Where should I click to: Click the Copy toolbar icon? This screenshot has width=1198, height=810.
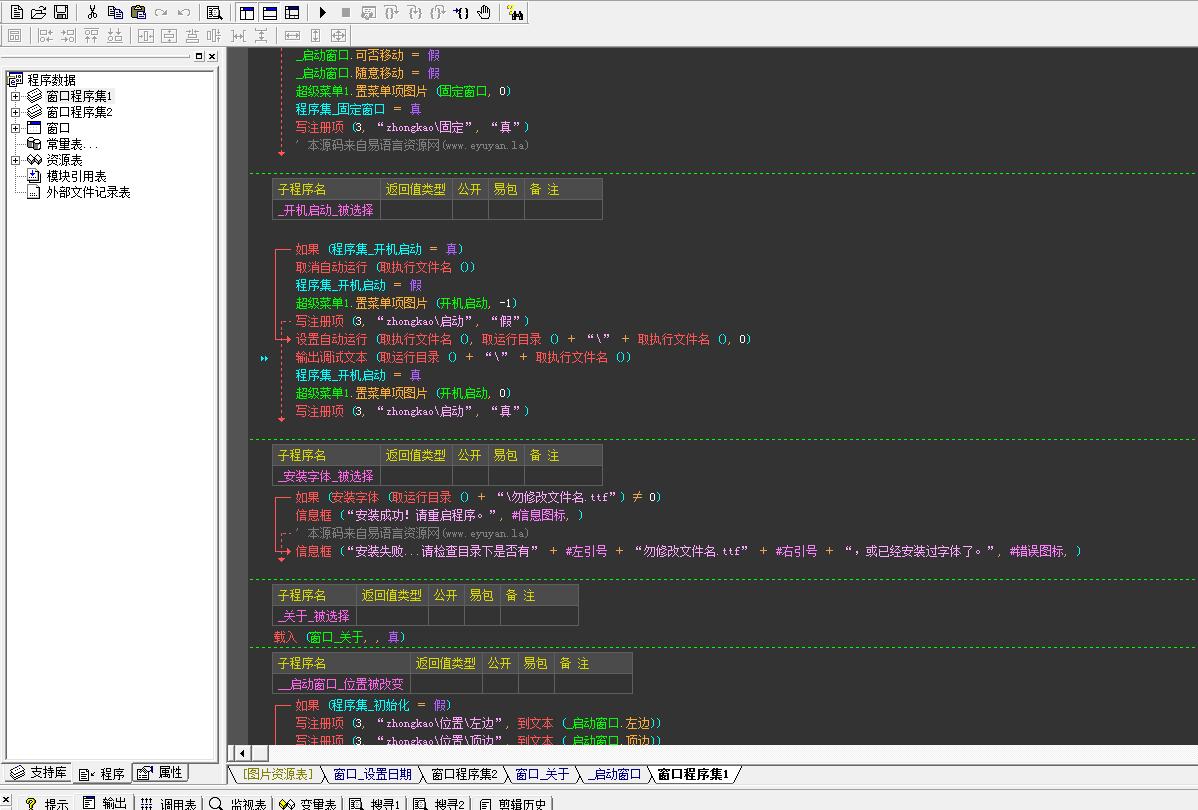tap(115, 12)
